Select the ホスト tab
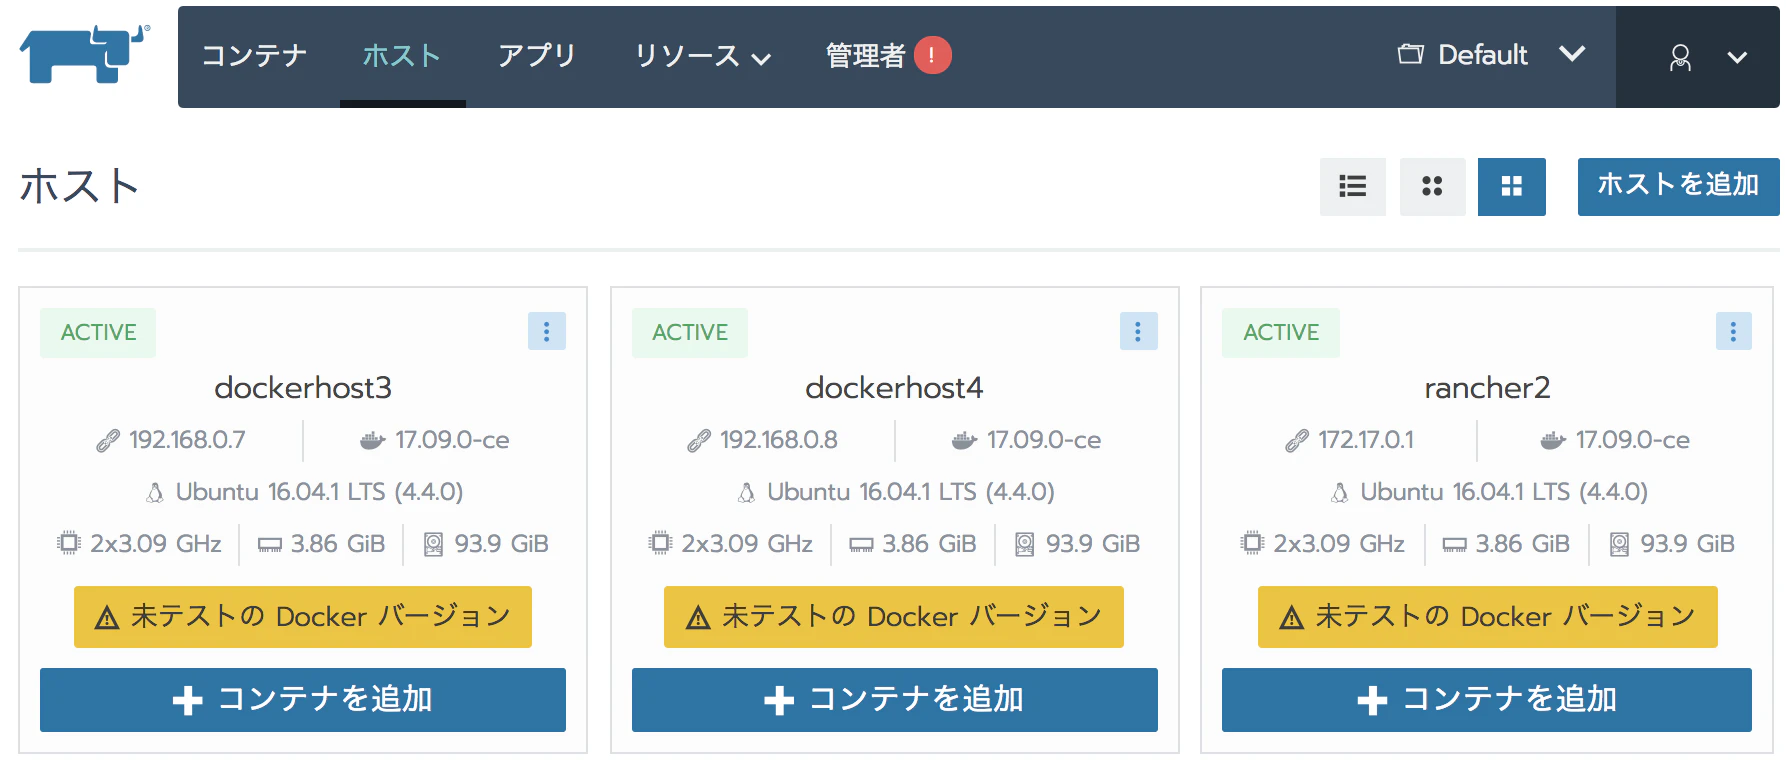 pyautogui.click(x=401, y=55)
